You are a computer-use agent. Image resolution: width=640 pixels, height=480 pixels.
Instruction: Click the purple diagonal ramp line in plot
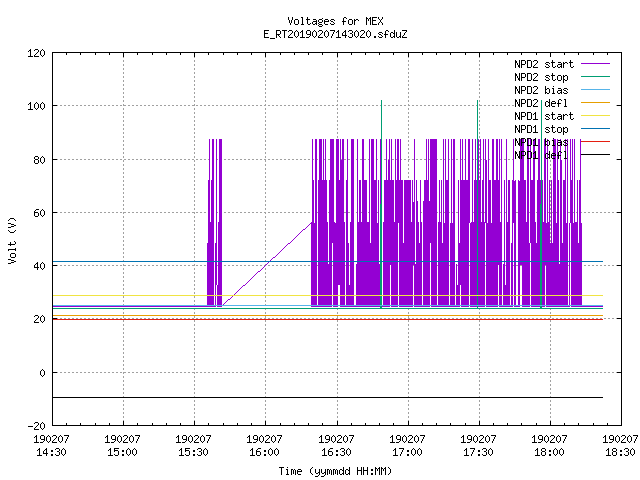267,263
